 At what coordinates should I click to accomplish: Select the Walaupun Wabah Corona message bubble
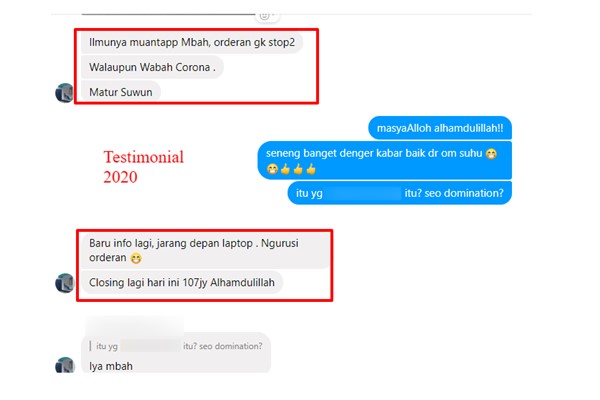(152, 67)
